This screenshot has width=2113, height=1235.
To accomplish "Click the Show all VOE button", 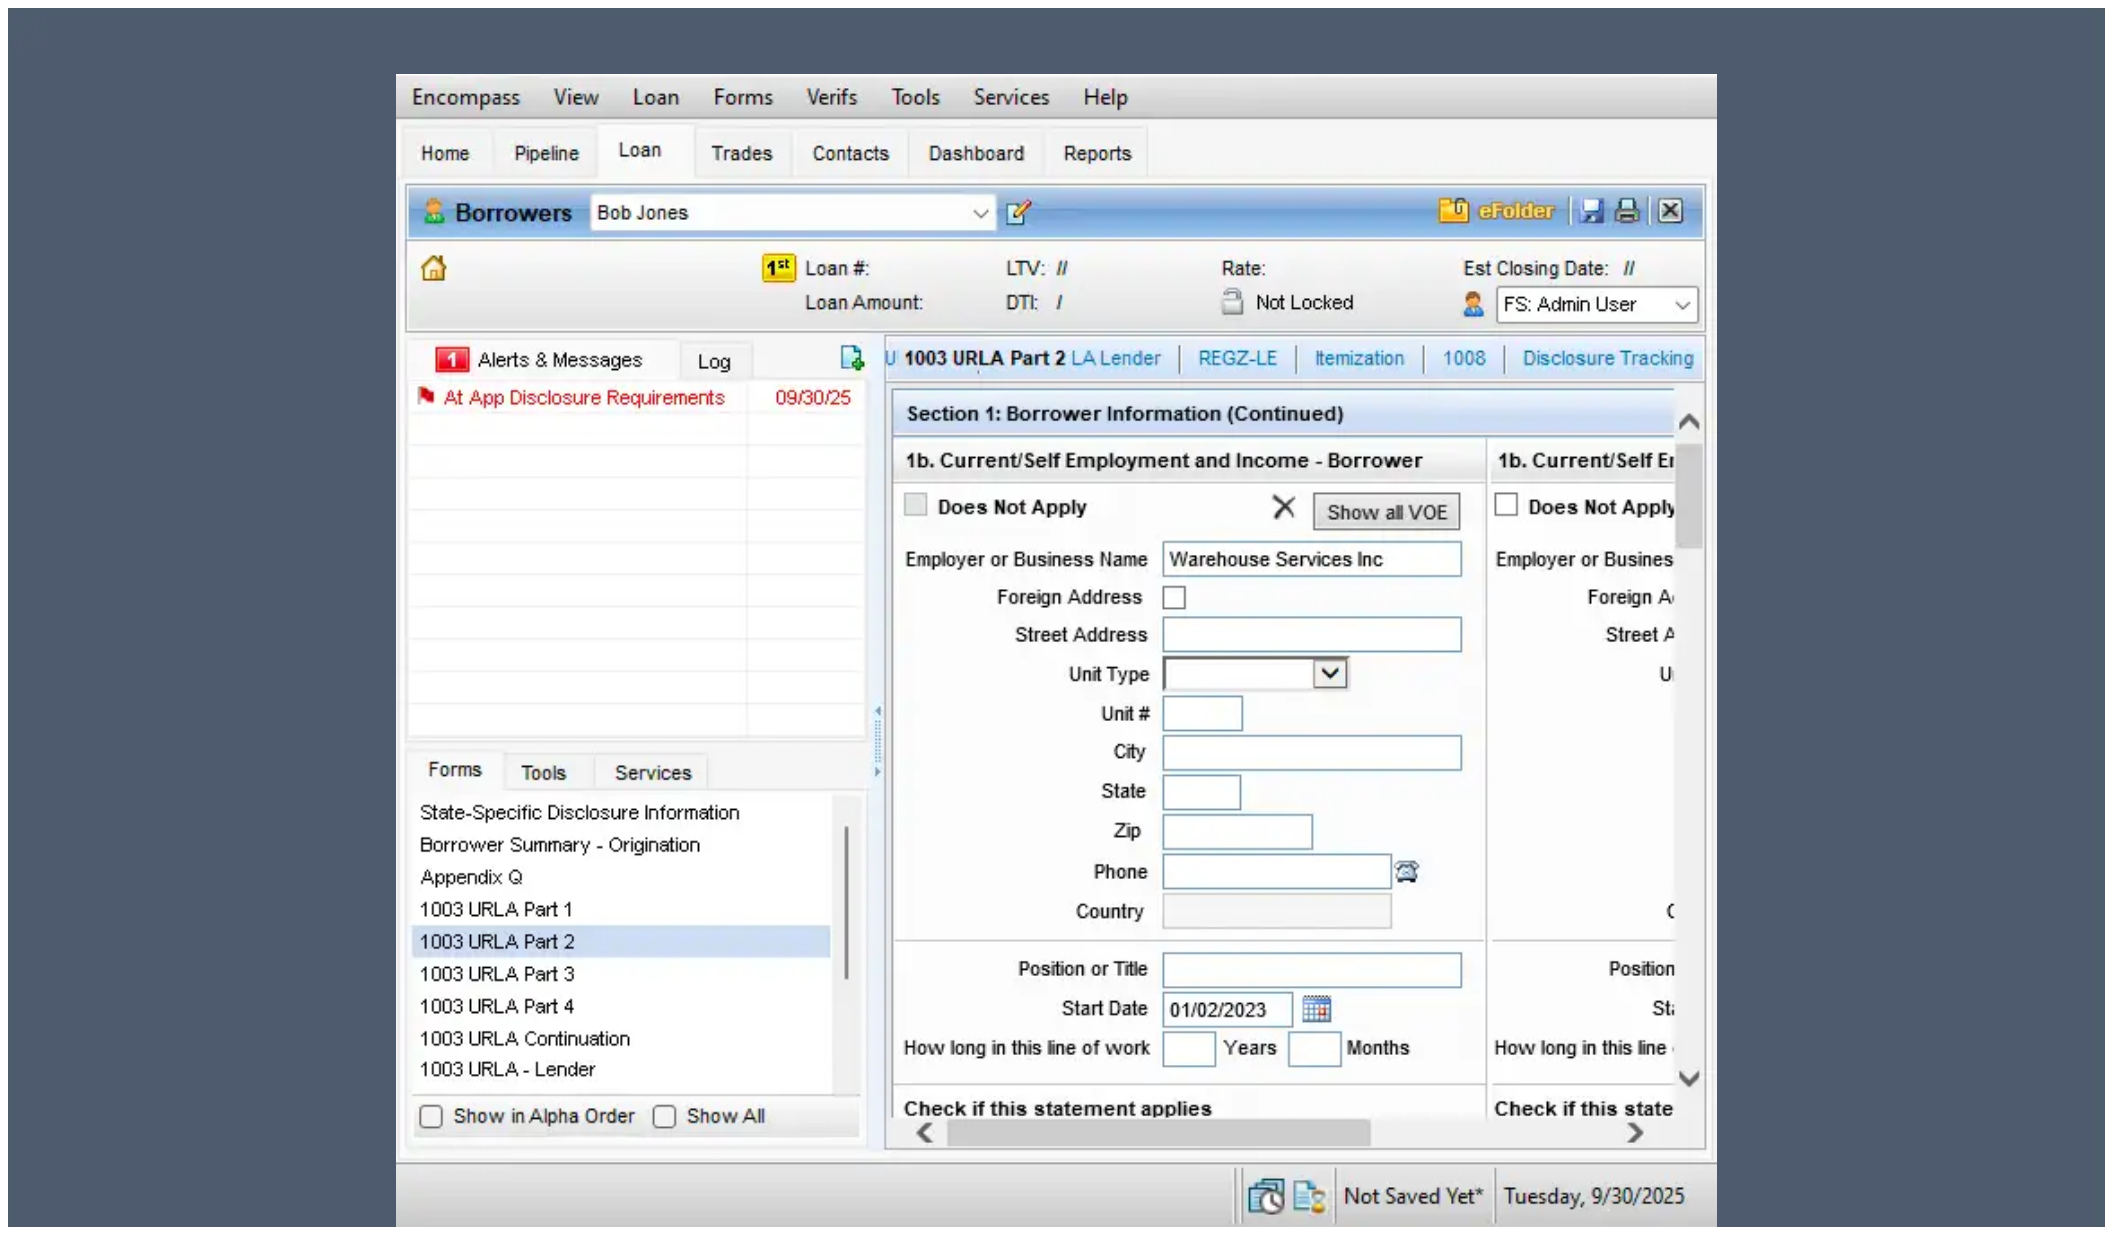I will coord(1386,511).
